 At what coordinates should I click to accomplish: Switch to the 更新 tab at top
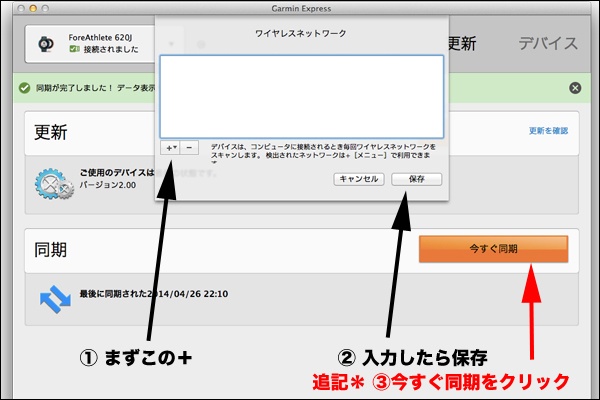point(462,43)
